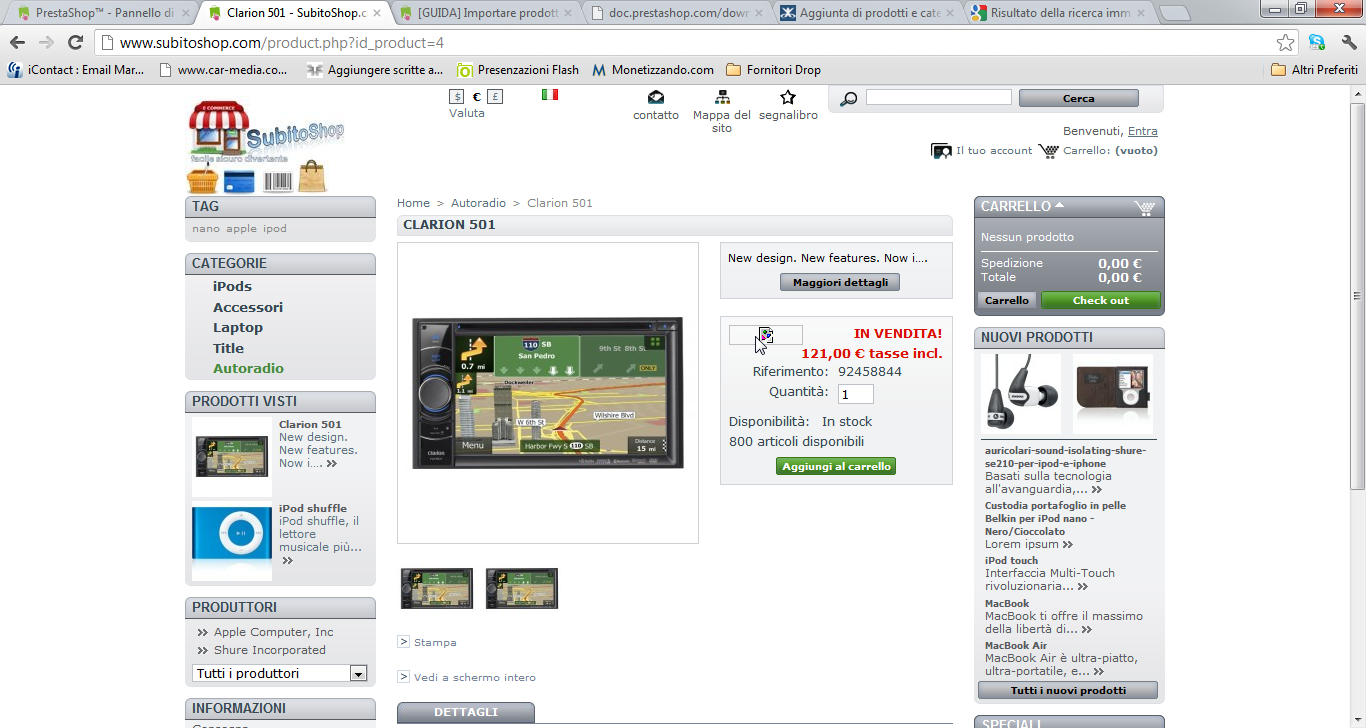Image resolution: width=1366 pixels, height=728 pixels.
Task: Click the Cerca search button
Action: coord(1078,98)
